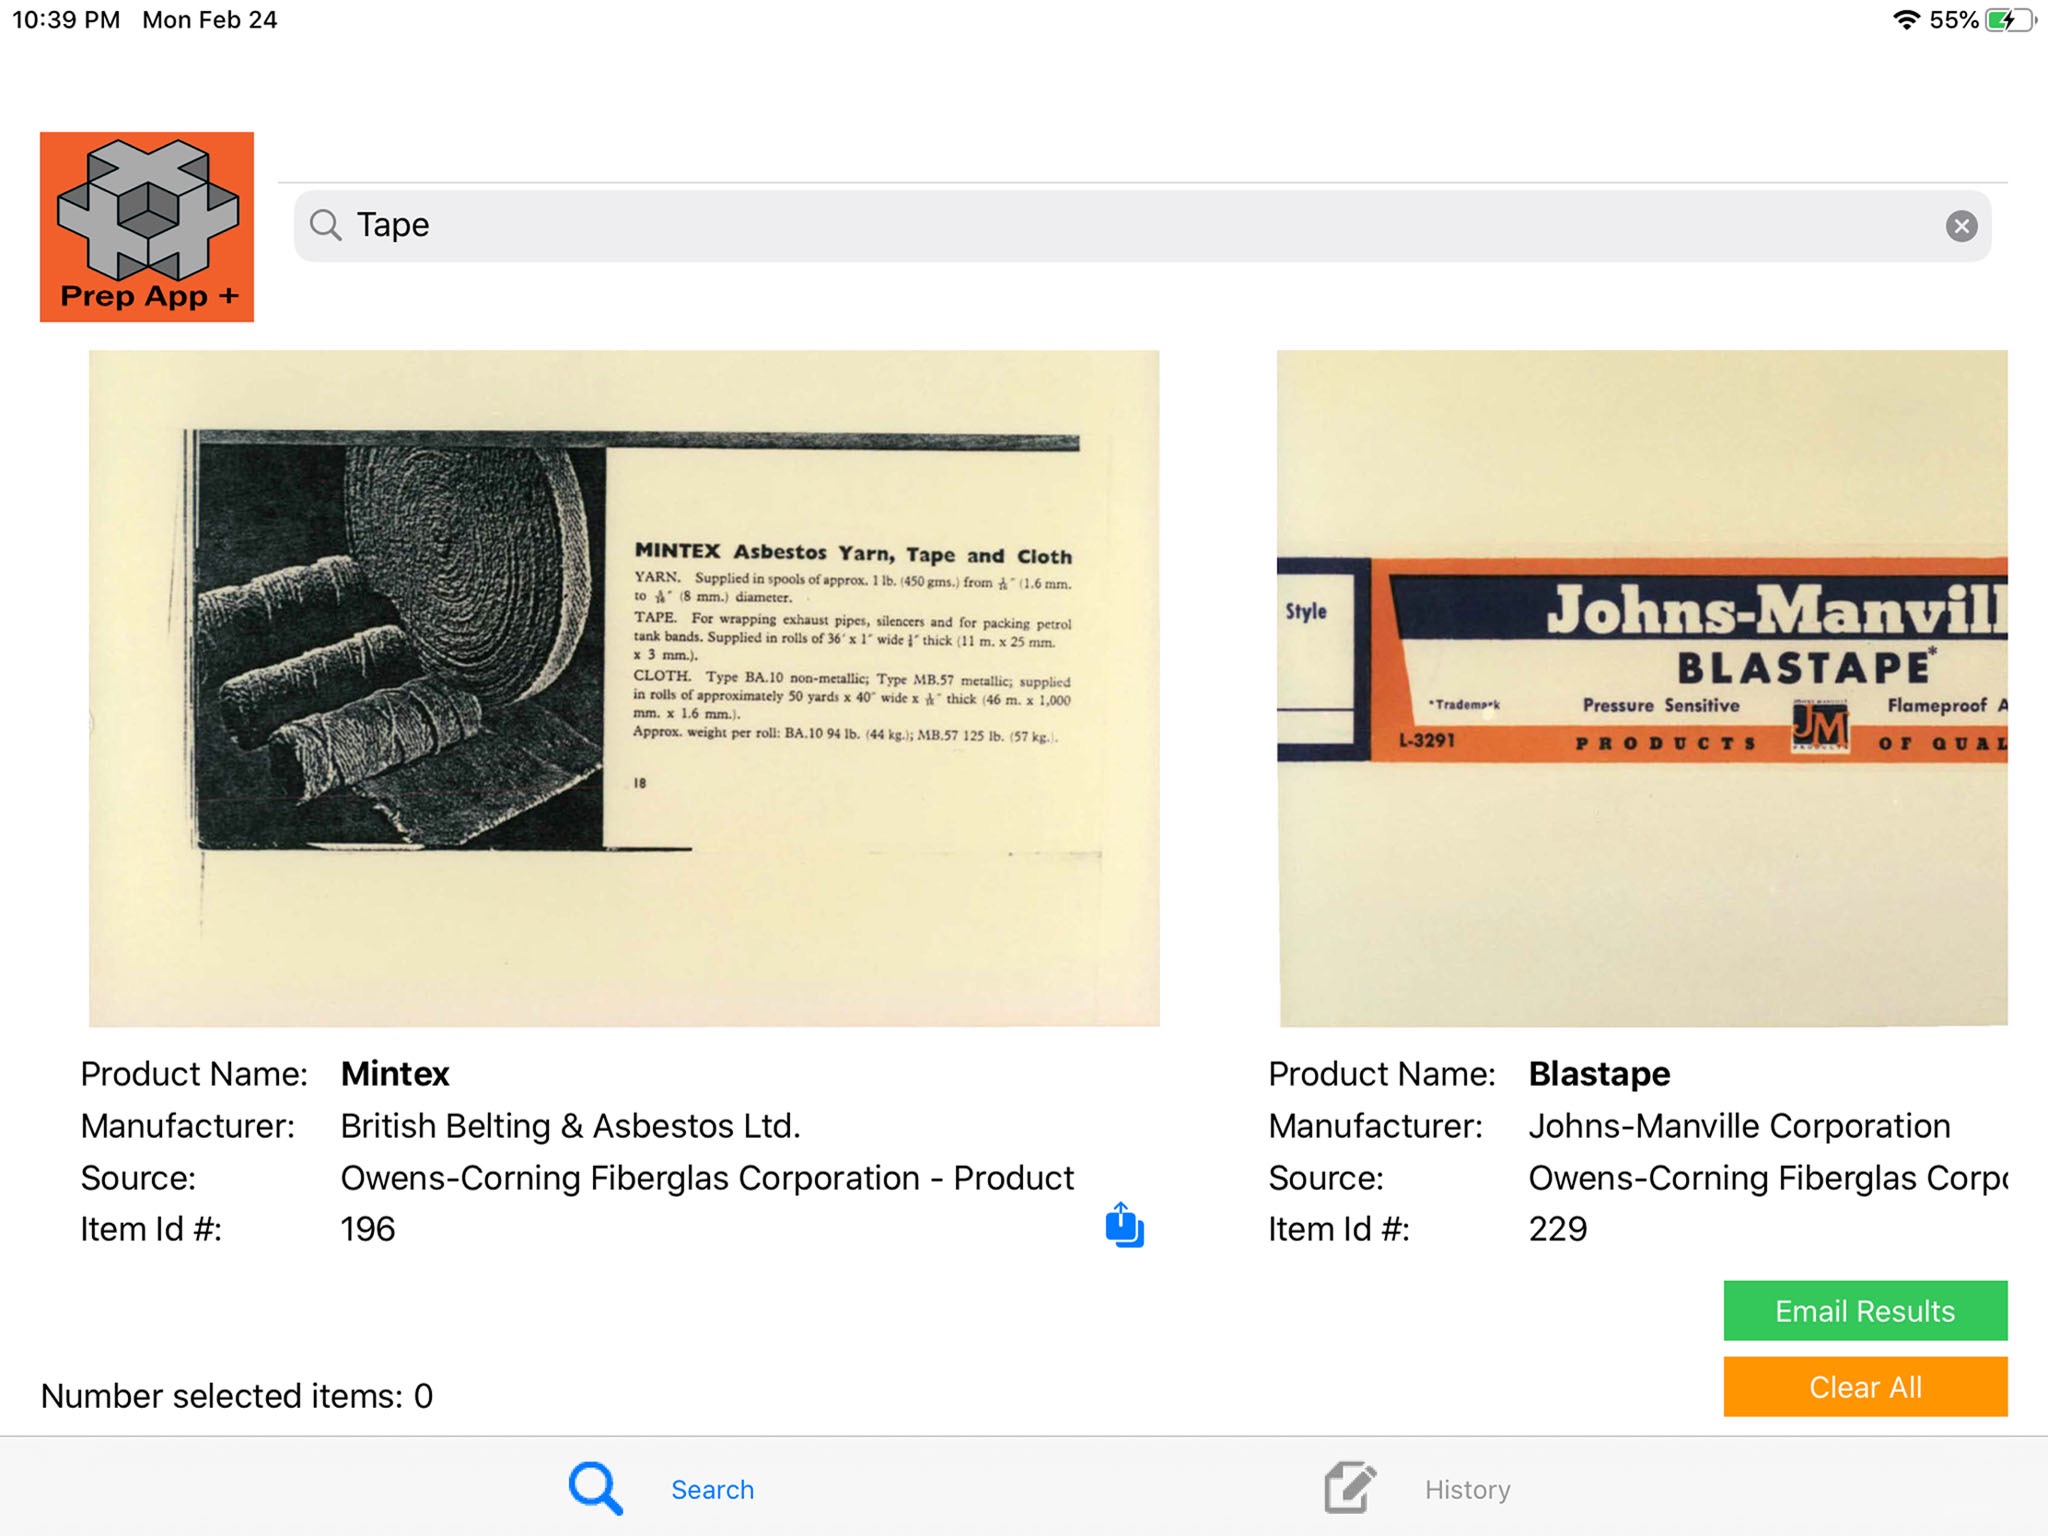Click Number selected items: 0 label
The height and width of the screenshot is (1536, 2048).
[237, 1396]
